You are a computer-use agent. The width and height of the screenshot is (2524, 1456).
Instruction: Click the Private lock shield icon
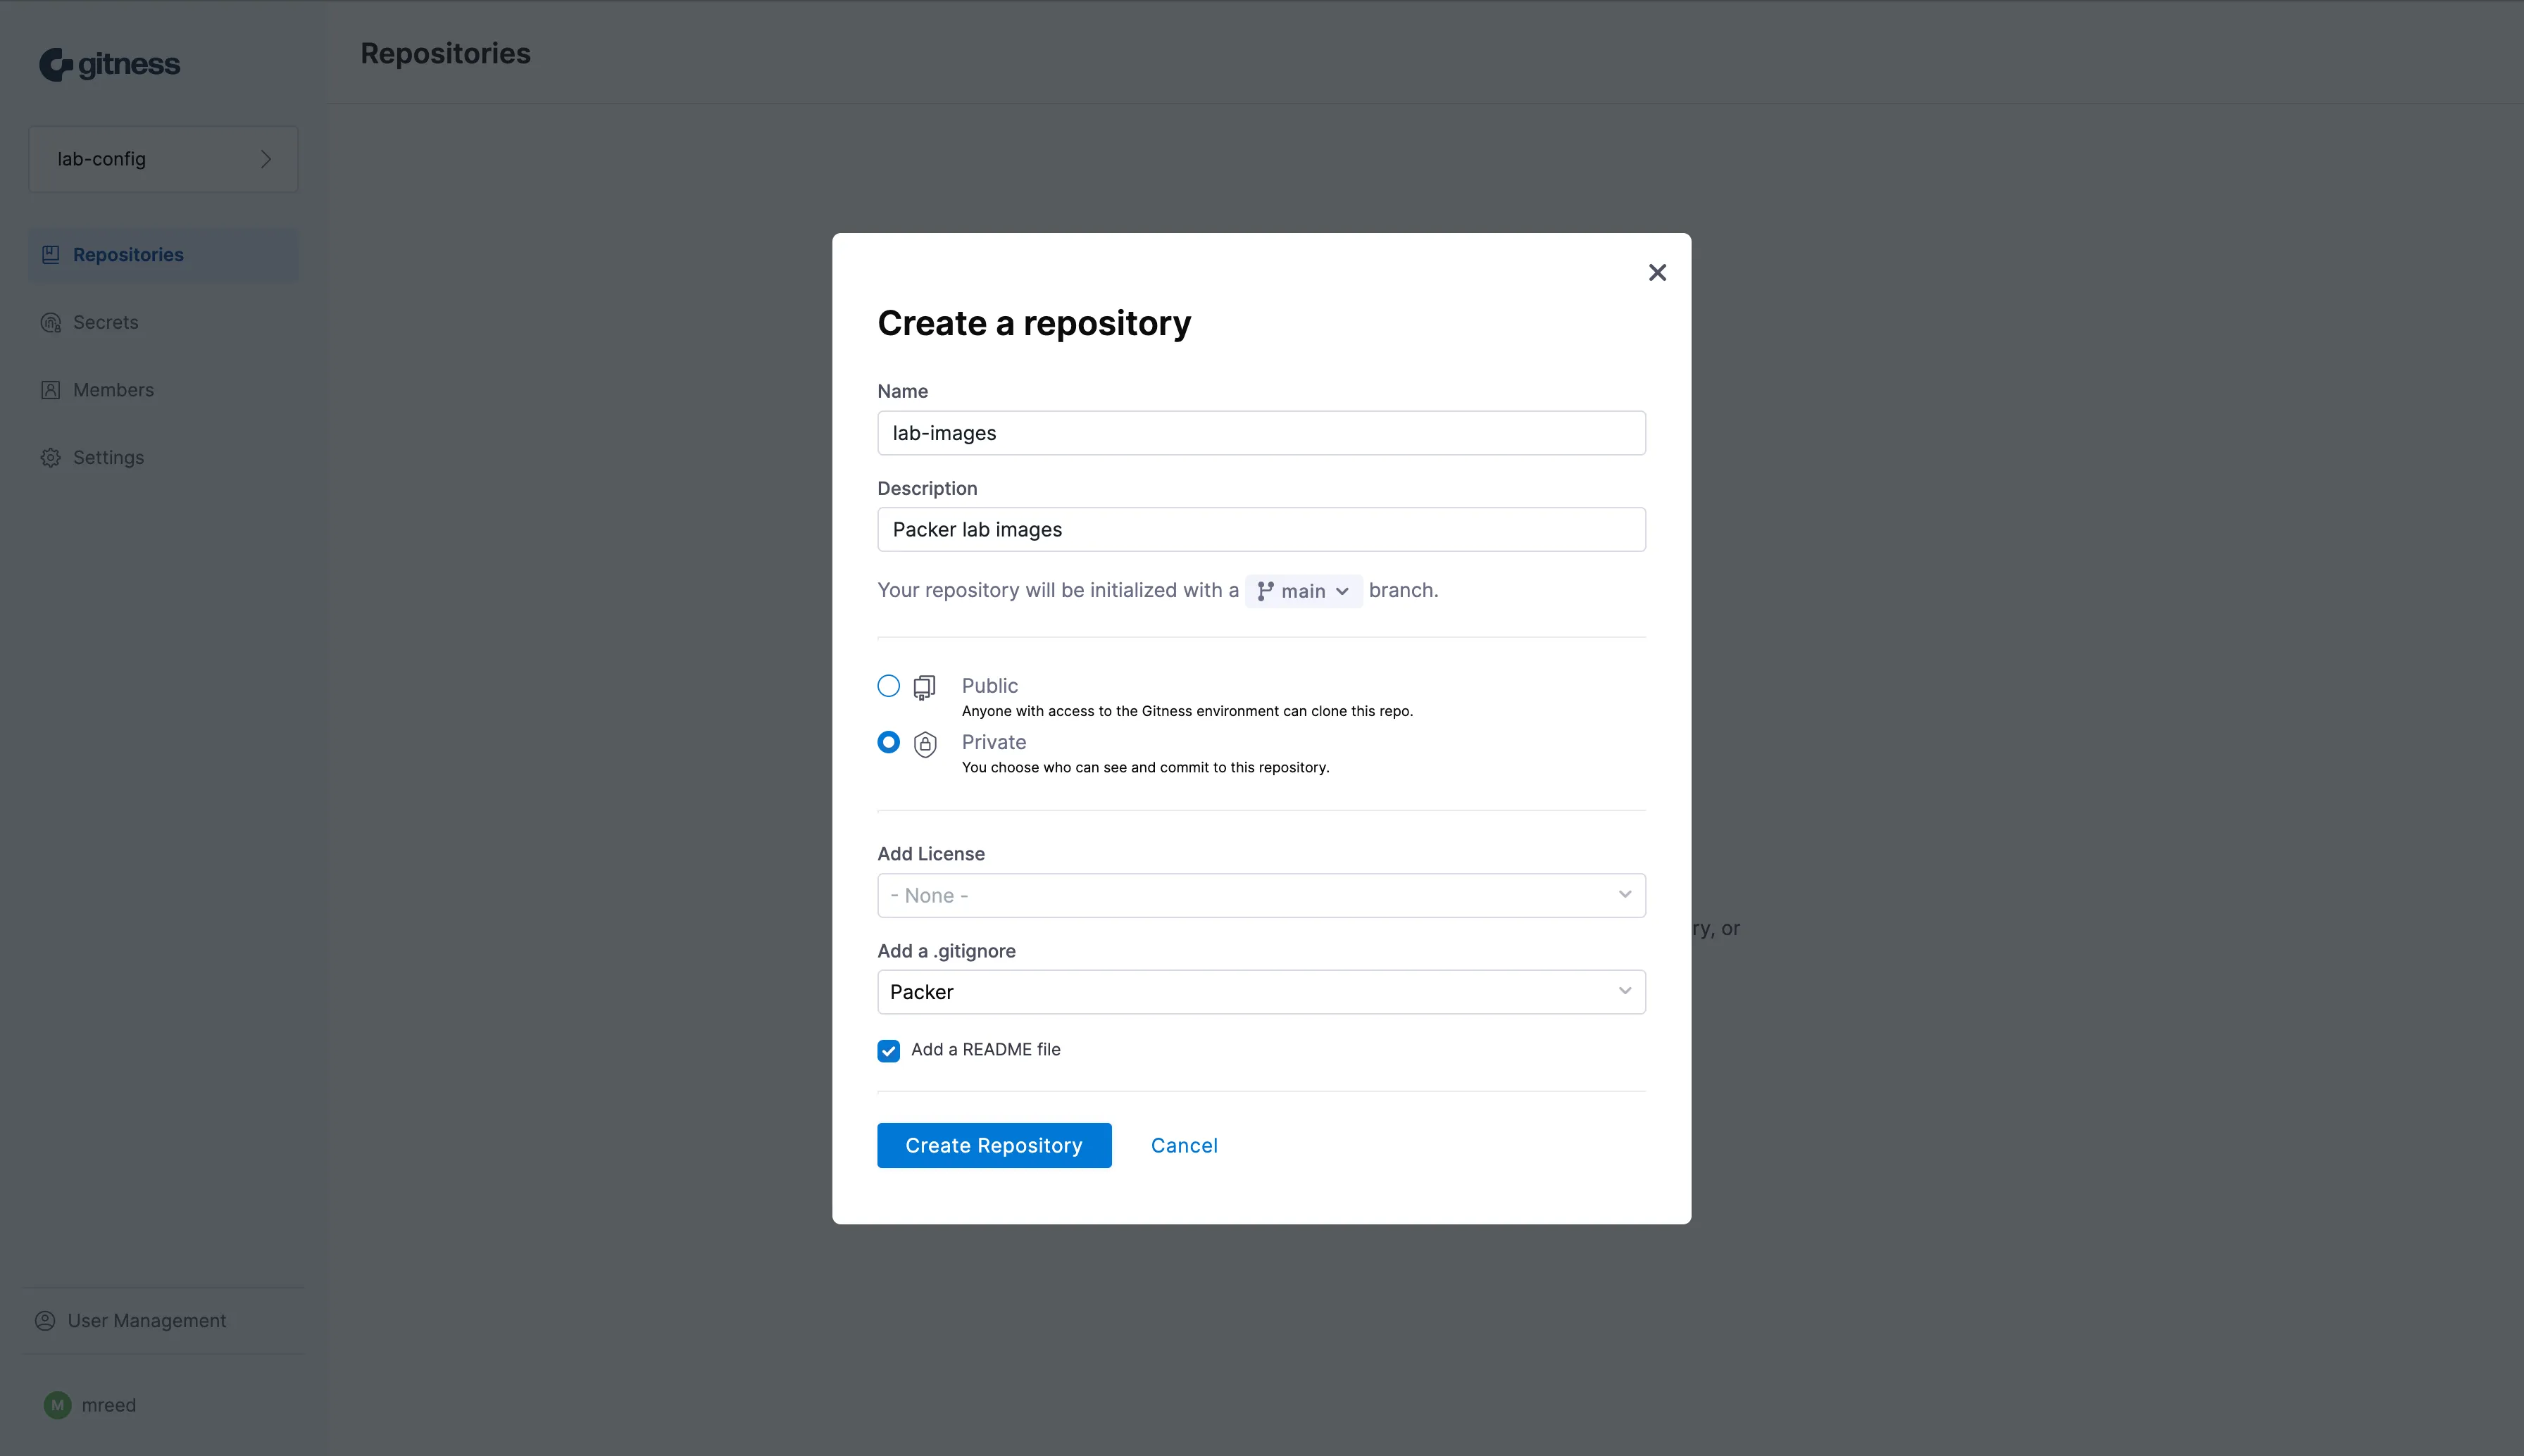click(925, 744)
